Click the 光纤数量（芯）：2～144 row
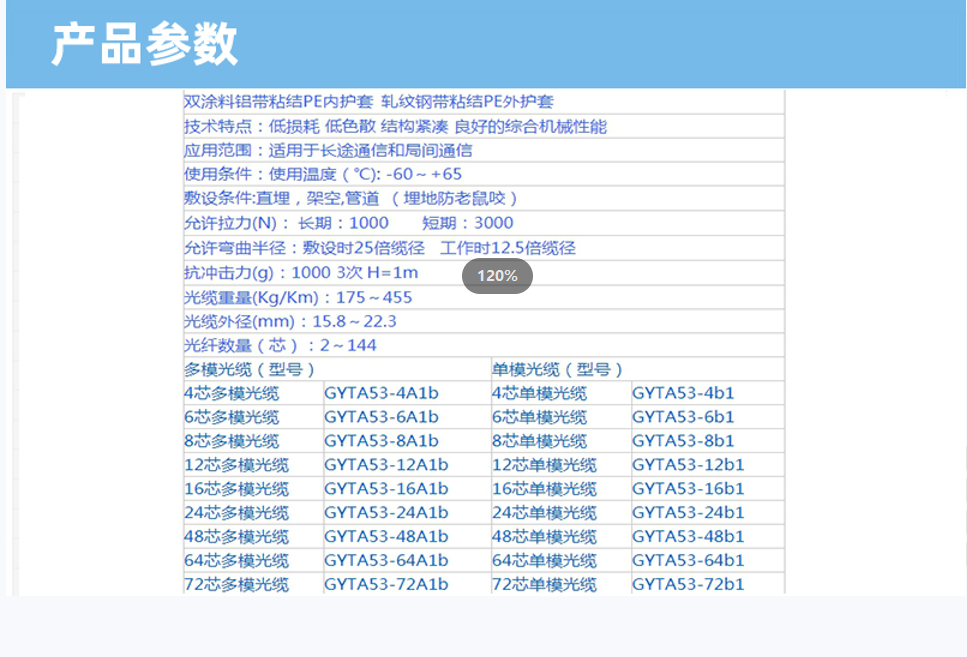 [x=280, y=345]
